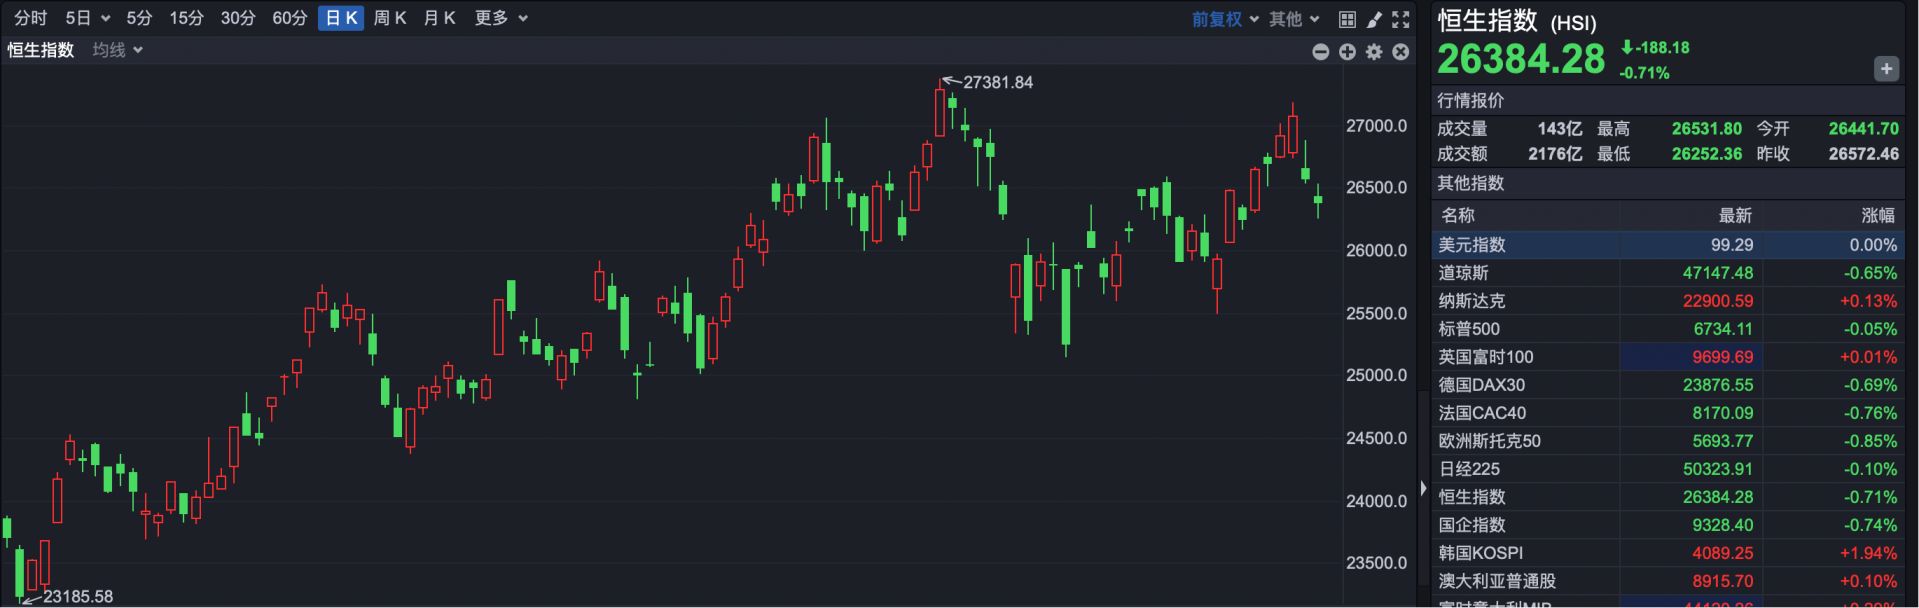
Task: Open the 其他 options dropdown
Action: pos(1294,19)
